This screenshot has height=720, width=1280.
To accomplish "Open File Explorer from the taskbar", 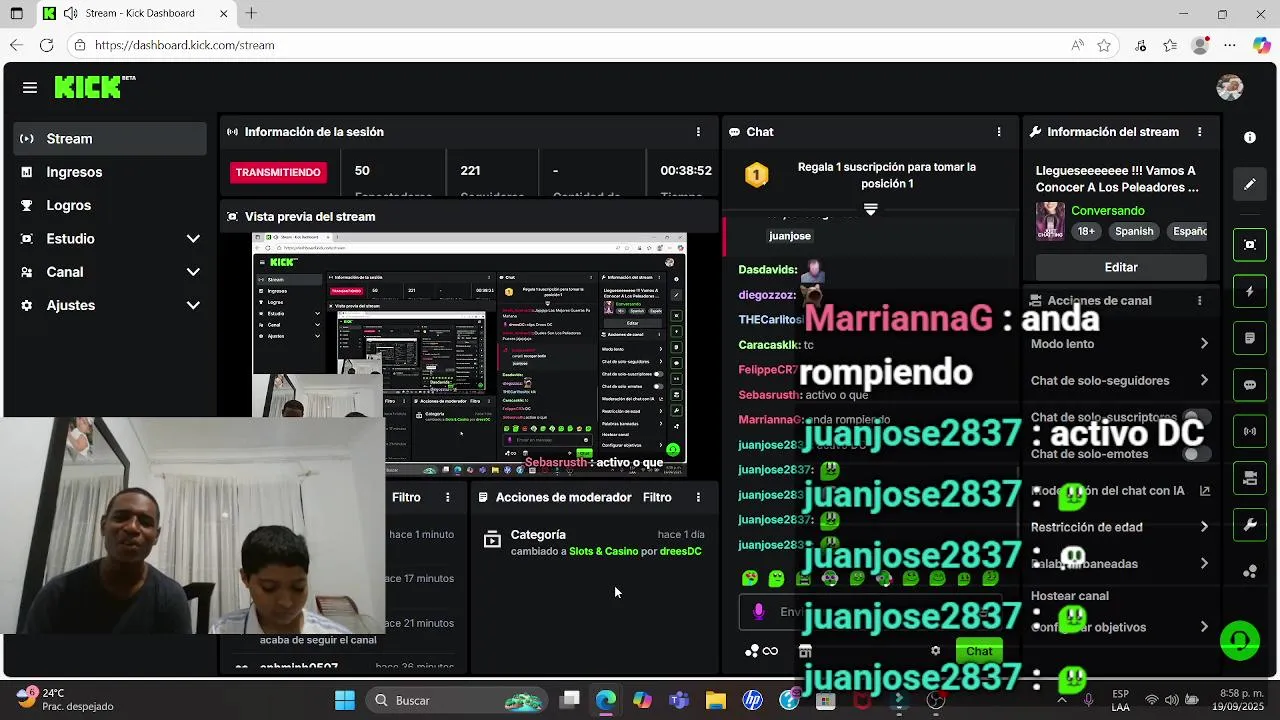I will 716,700.
